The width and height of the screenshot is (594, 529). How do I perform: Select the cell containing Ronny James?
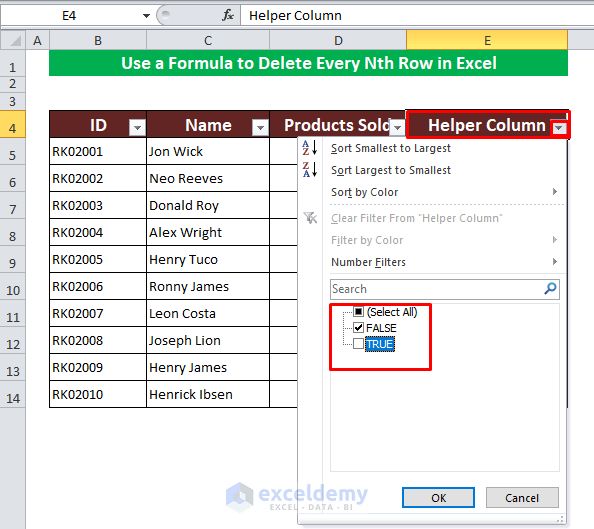tap(208, 286)
